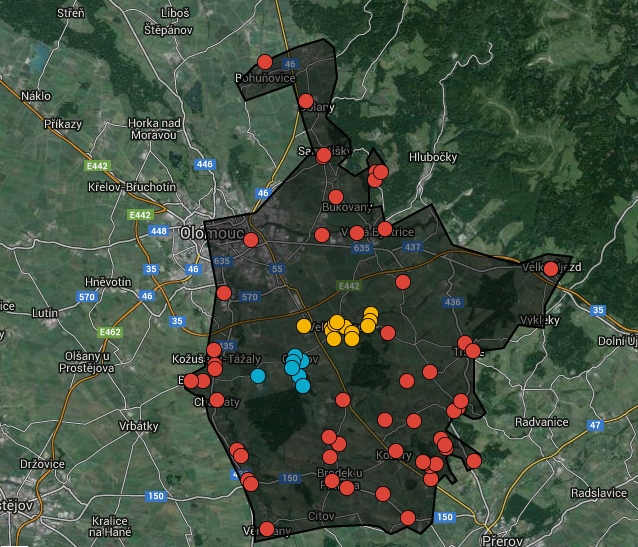638x547 pixels.
Task: Select the red marker at Bohuňovice
Action: click(265, 62)
